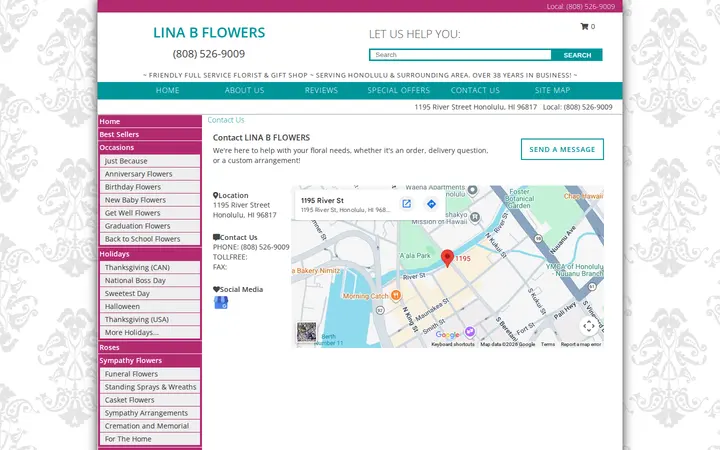Click the Google logo on map

coord(447,335)
